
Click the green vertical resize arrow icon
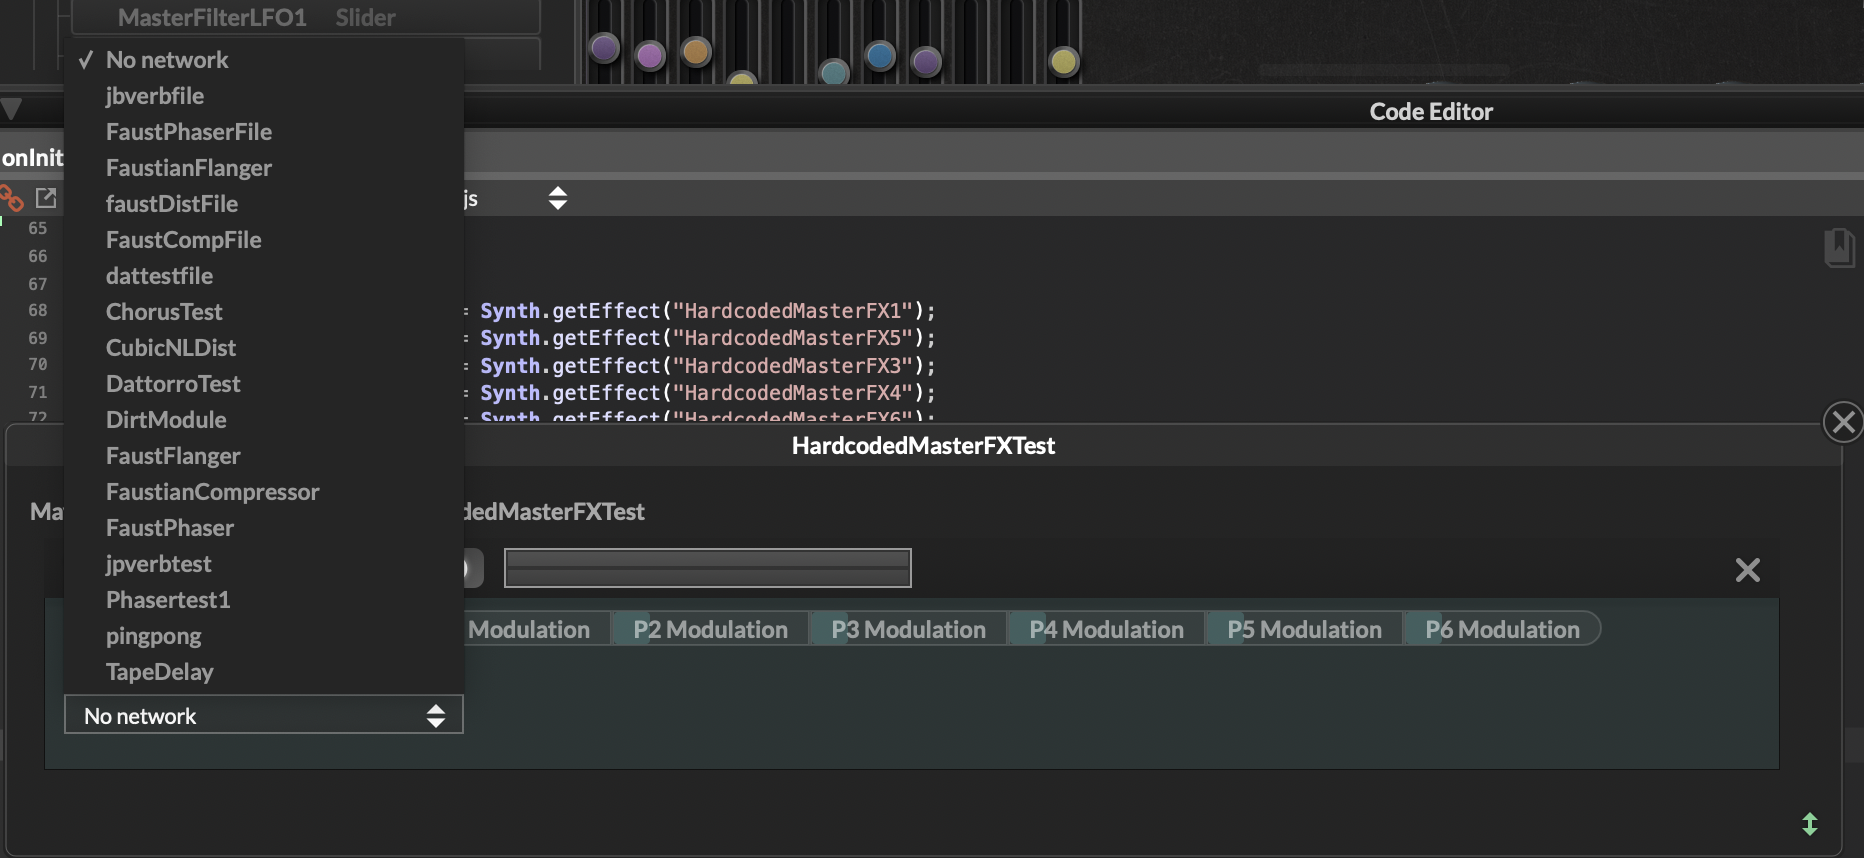[x=1810, y=824]
